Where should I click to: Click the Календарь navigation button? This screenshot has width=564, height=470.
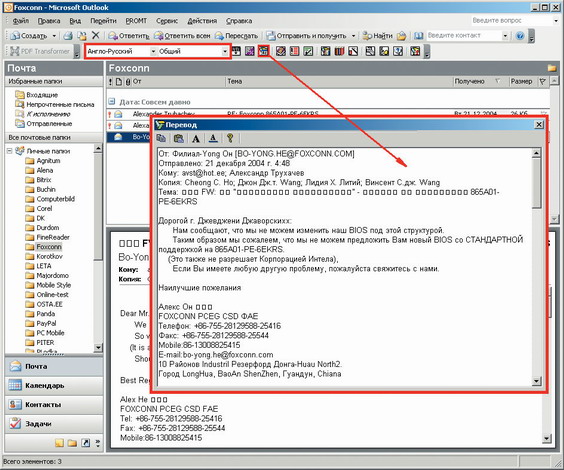coord(54,385)
